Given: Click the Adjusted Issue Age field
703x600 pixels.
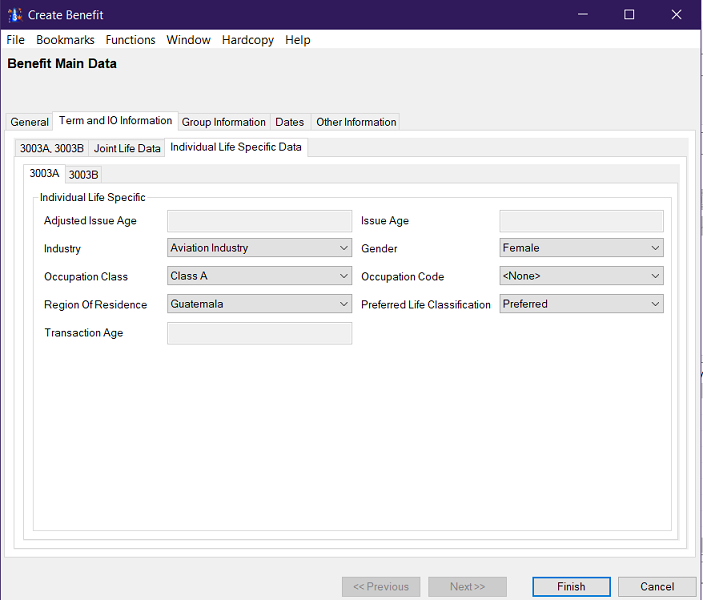Looking at the screenshot, I should [259, 221].
